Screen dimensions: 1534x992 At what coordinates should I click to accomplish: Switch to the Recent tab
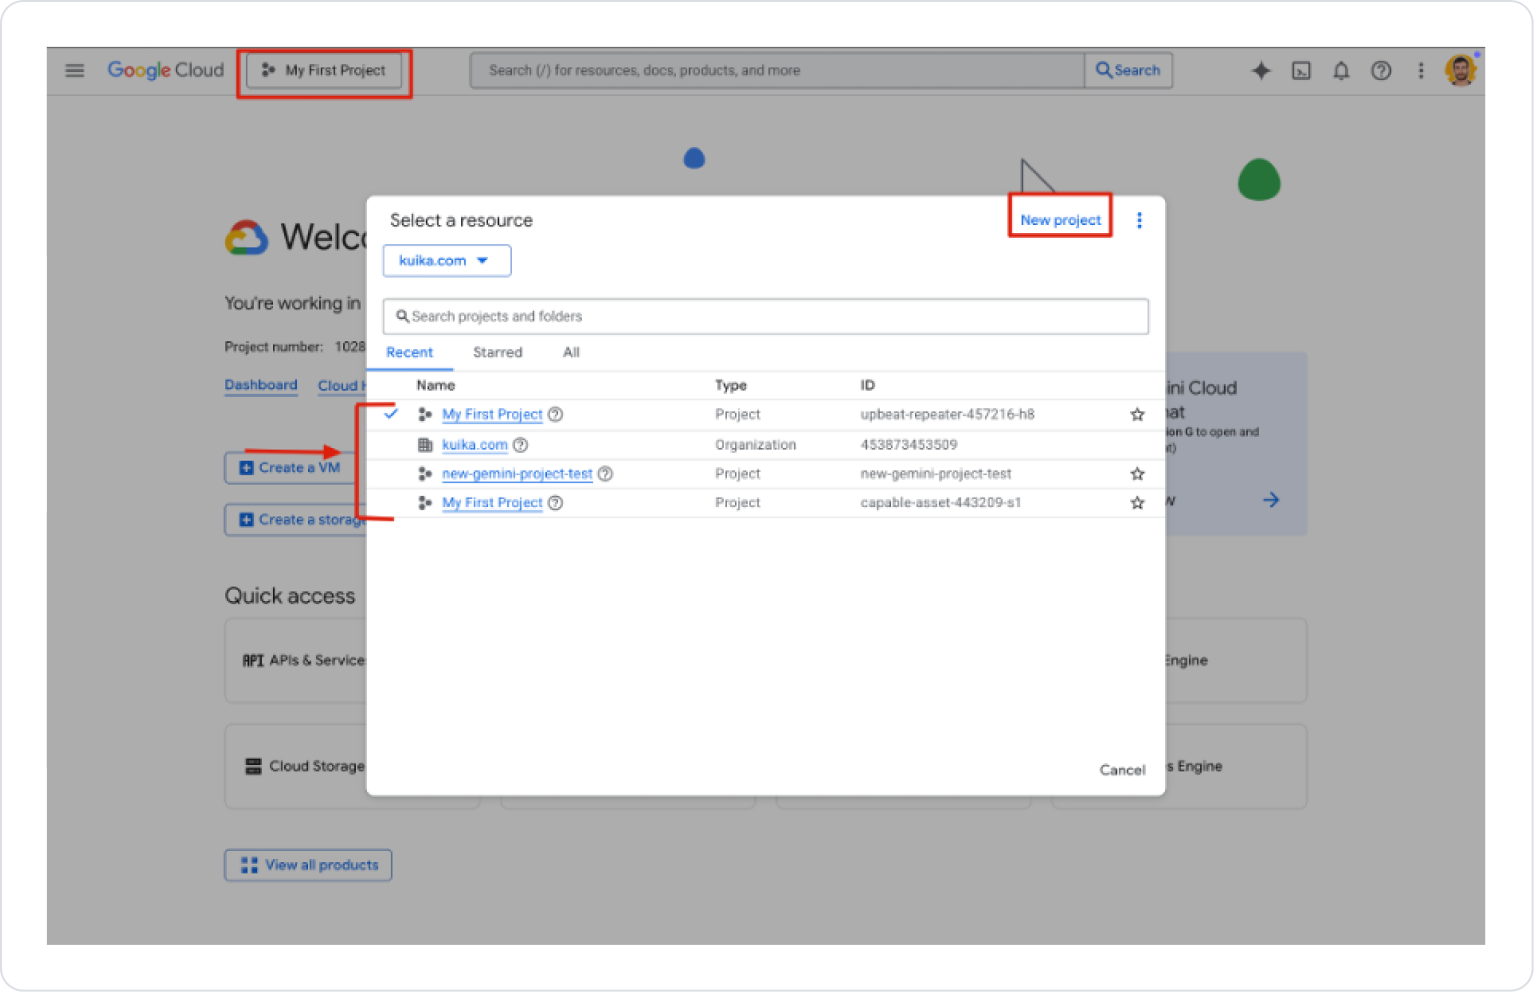click(410, 353)
